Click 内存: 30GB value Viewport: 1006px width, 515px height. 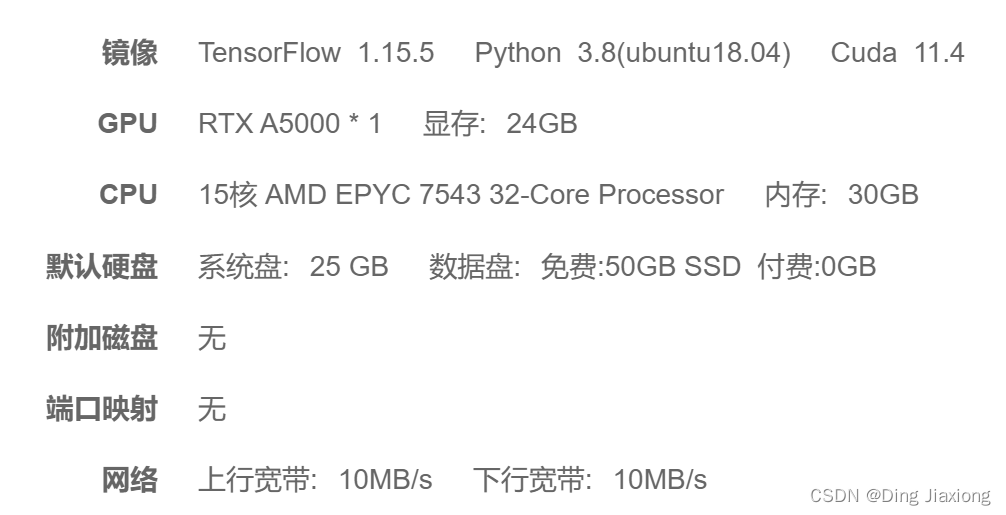(x=842, y=194)
